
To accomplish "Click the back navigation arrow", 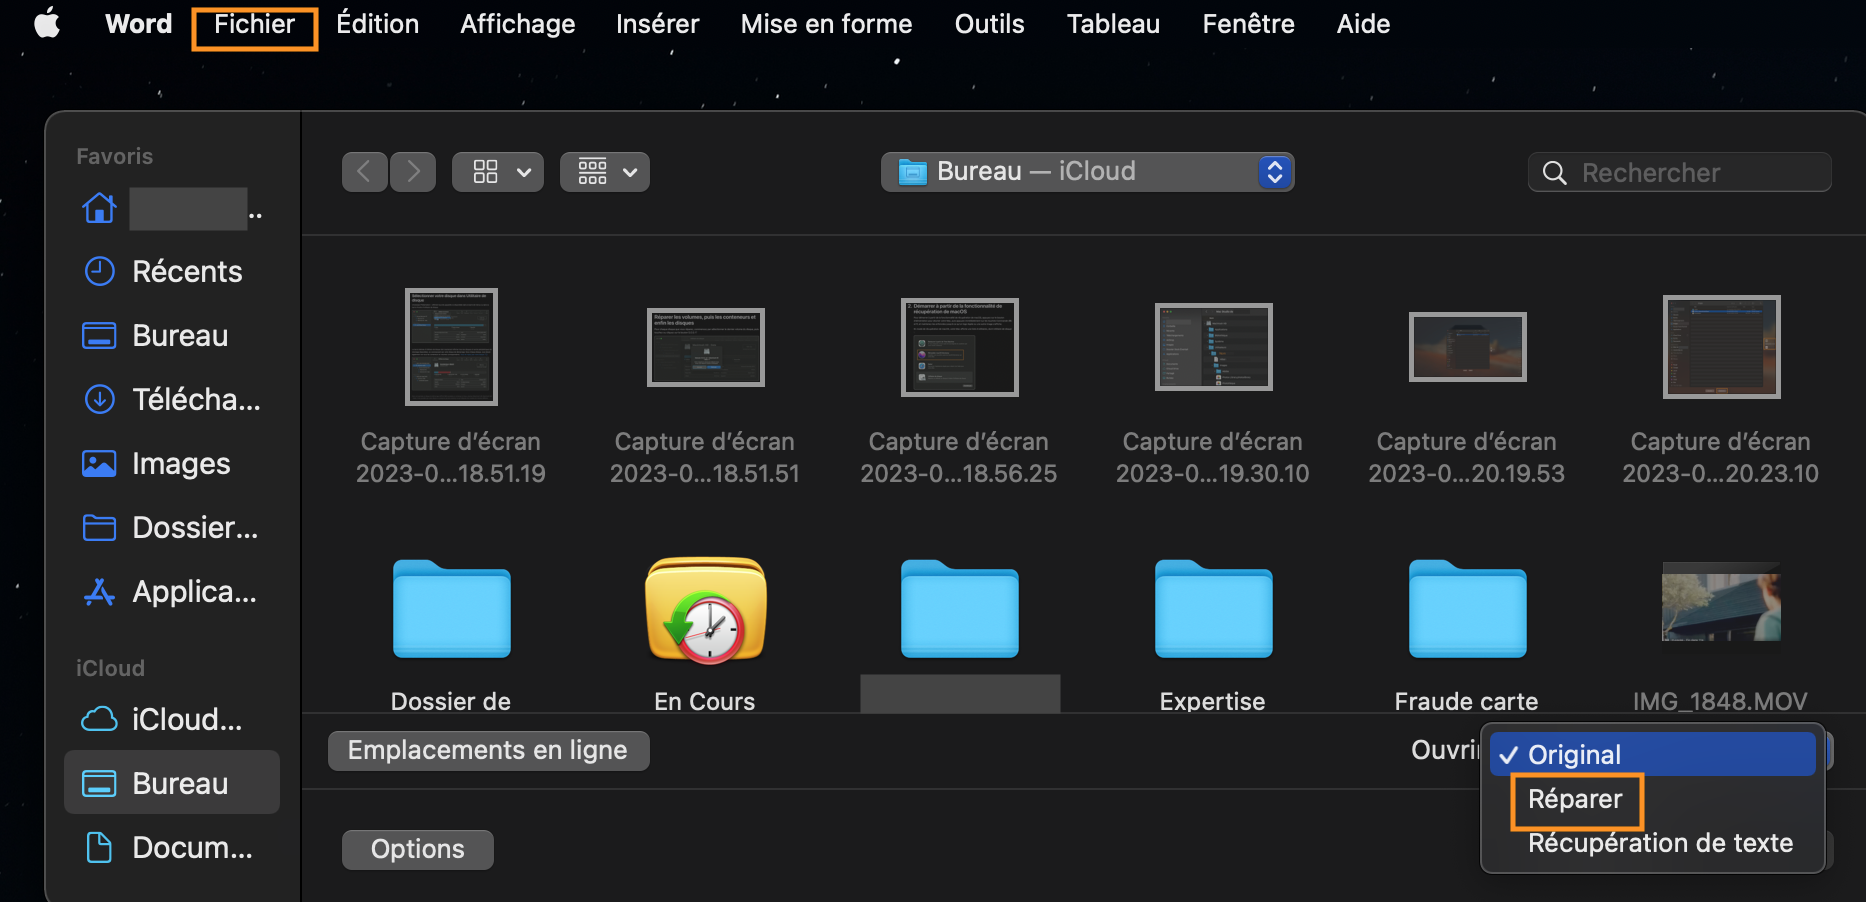I will pos(365,172).
